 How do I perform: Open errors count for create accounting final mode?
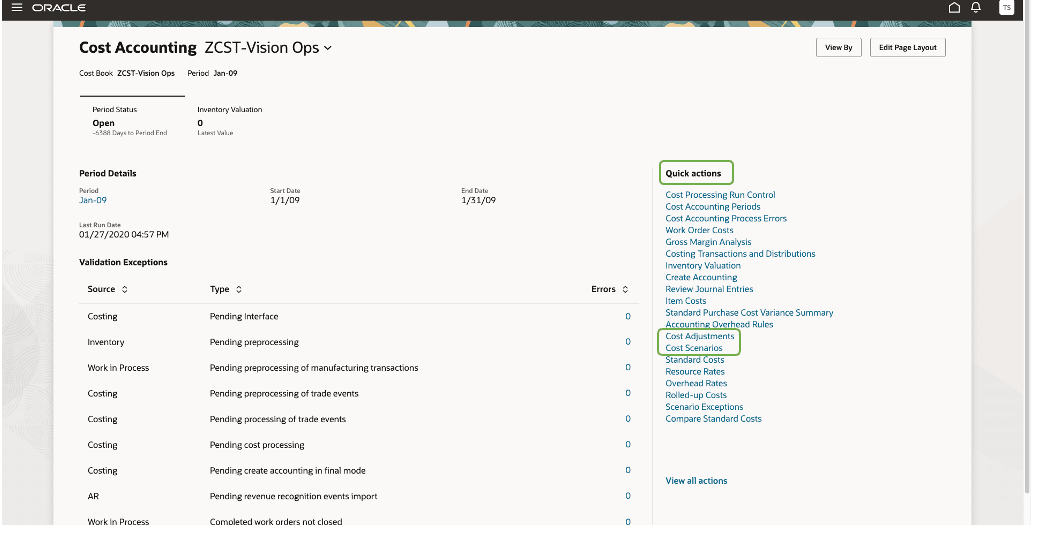(628, 470)
